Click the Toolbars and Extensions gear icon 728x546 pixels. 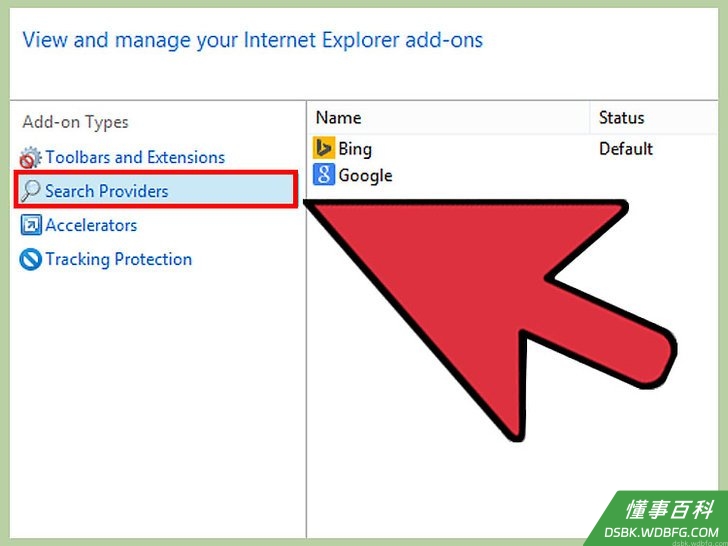point(31,157)
